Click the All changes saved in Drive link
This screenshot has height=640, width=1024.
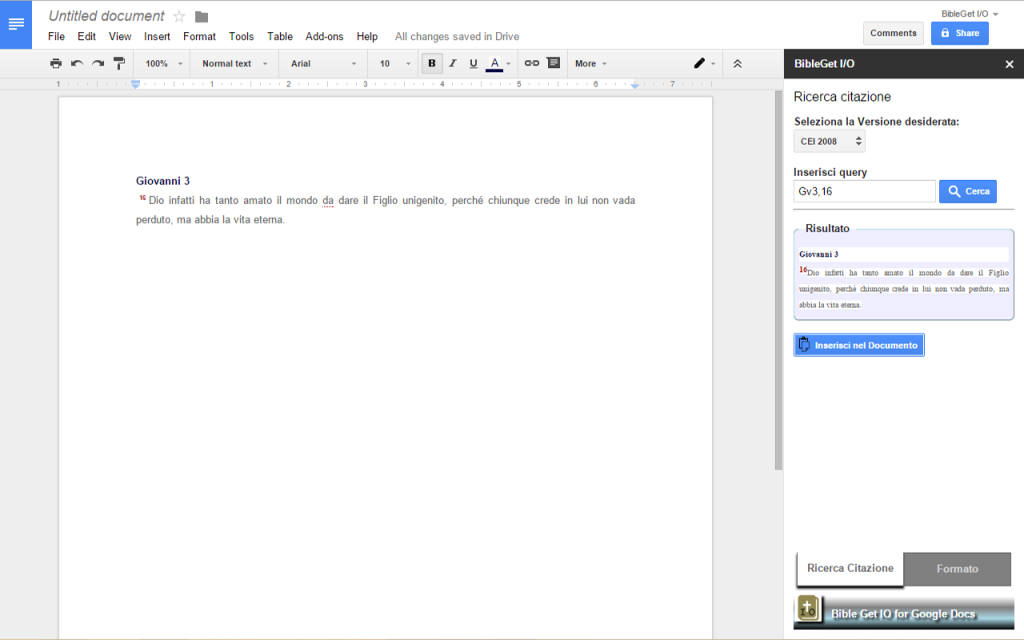point(456,37)
